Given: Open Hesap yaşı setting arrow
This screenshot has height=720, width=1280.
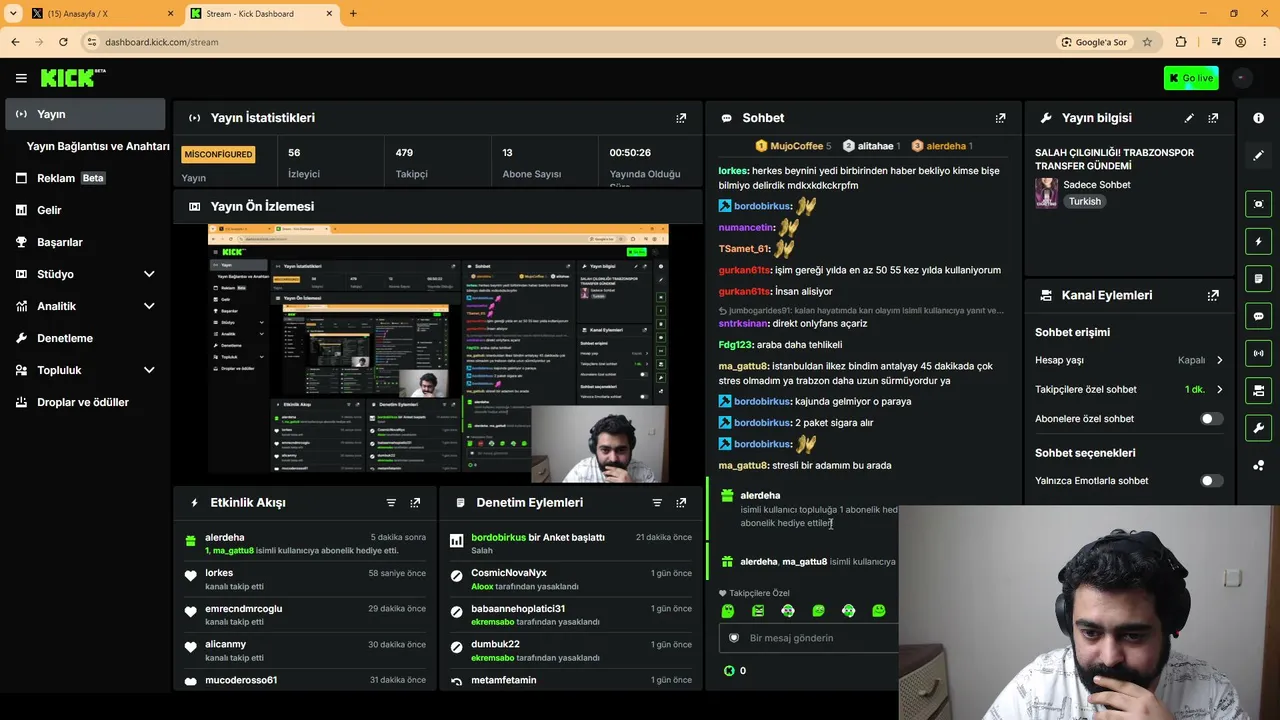Looking at the screenshot, I should click(x=1219, y=360).
